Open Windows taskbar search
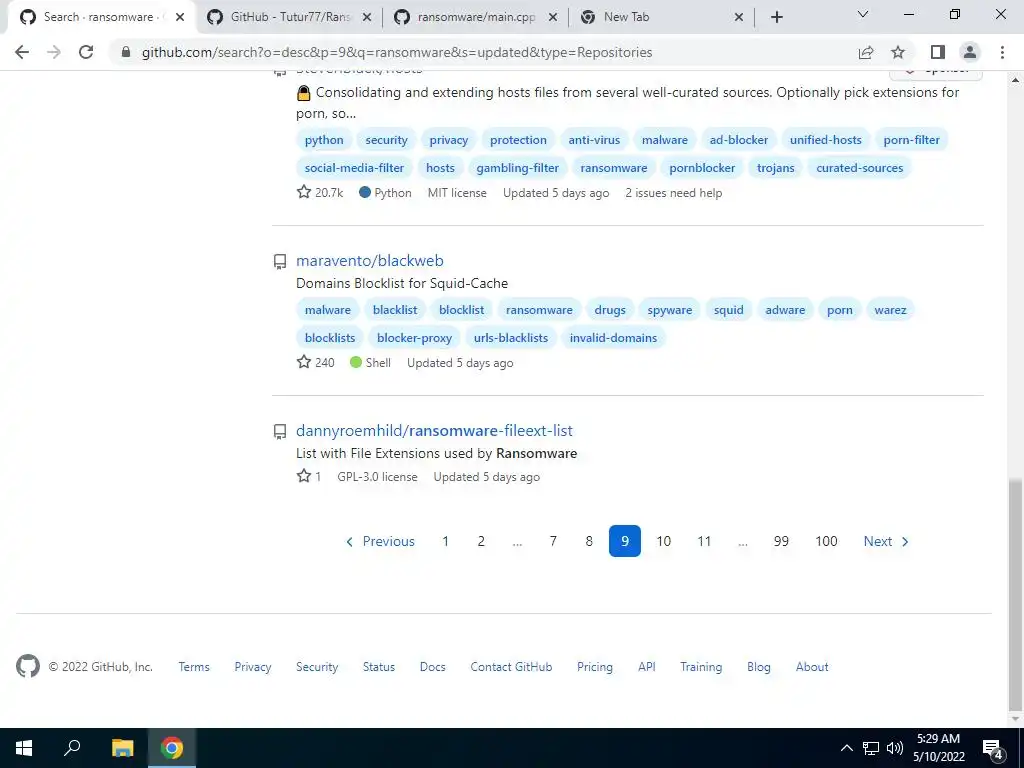The image size is (1024, 768). click(x=72, y=748)
